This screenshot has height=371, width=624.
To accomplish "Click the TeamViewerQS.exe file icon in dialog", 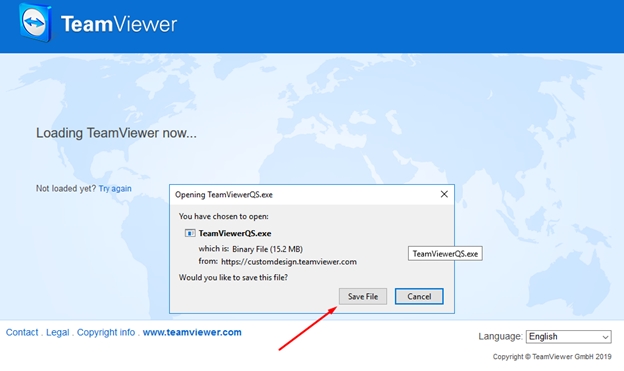I will click(190, 233).
